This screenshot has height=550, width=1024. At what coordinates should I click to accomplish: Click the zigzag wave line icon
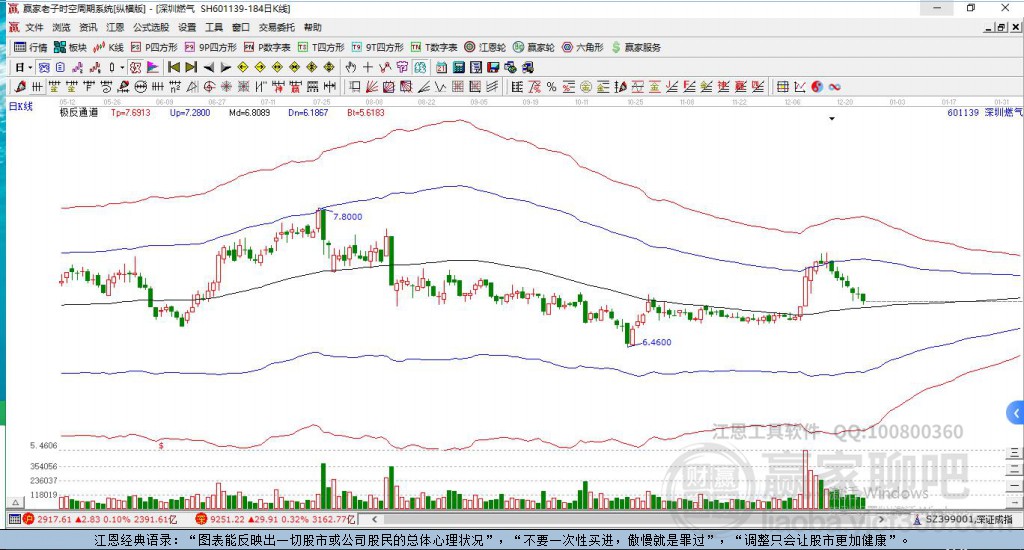pos(440,87)
